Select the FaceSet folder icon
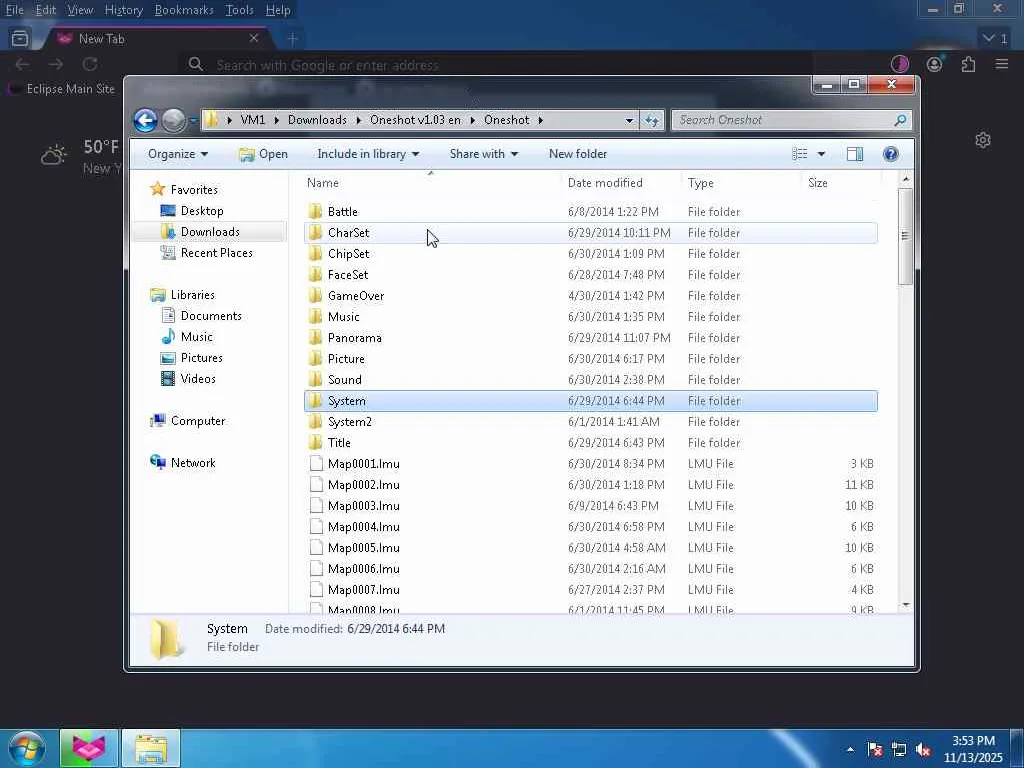Viewport: 1024px width, 768px height. point(315,274)
